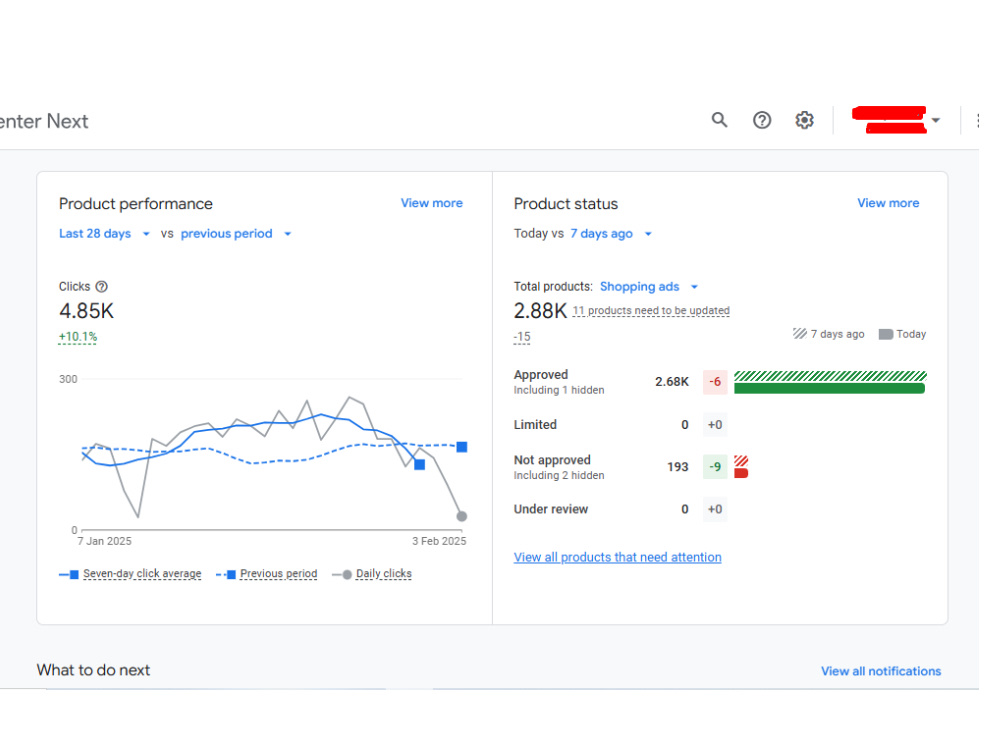Click the solid green Approved today bar
Image resolution: width=1000 pixels, height=750 pixels.
[x=829, y=388]
